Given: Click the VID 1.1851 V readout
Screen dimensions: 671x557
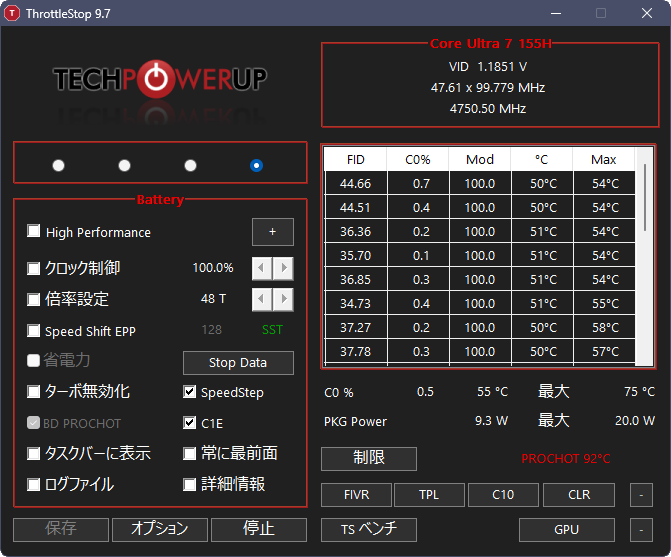Looking at the screenshot, I should 488,67.
